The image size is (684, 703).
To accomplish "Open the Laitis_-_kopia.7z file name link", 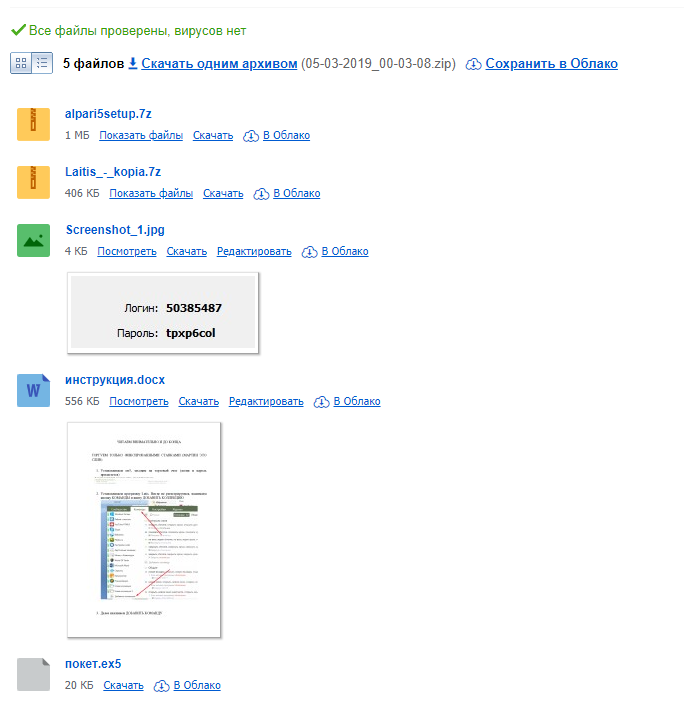I will pos(113,172).
